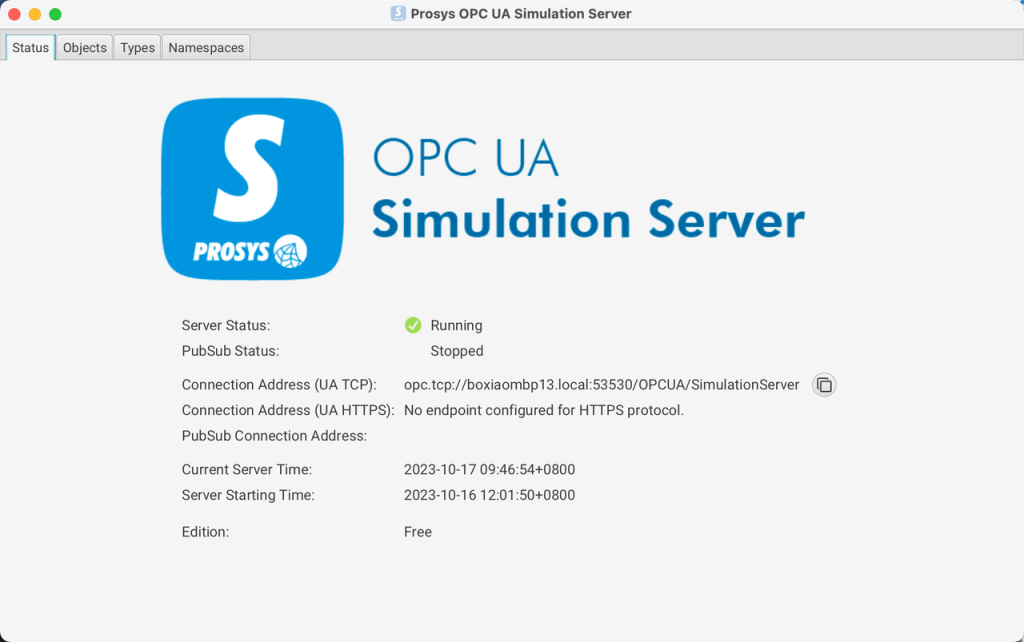
Task: Return to the Status tab
Action: (30, 47)
